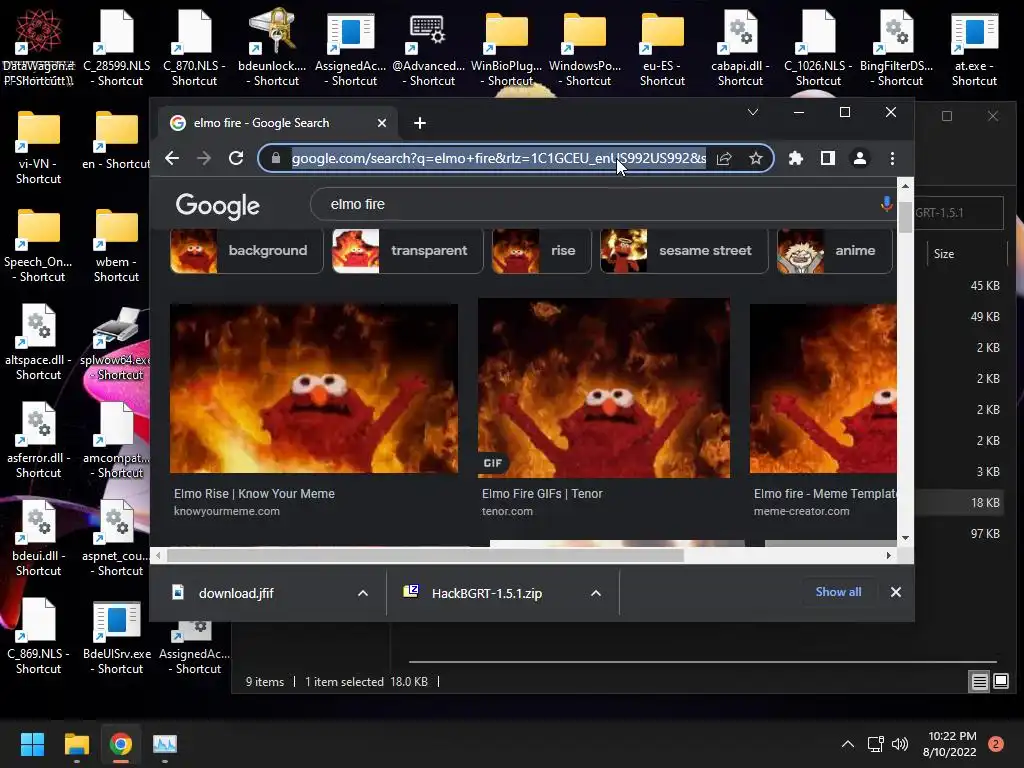
Task: Expand download.jfif options chevron
Action: (363, 593)
